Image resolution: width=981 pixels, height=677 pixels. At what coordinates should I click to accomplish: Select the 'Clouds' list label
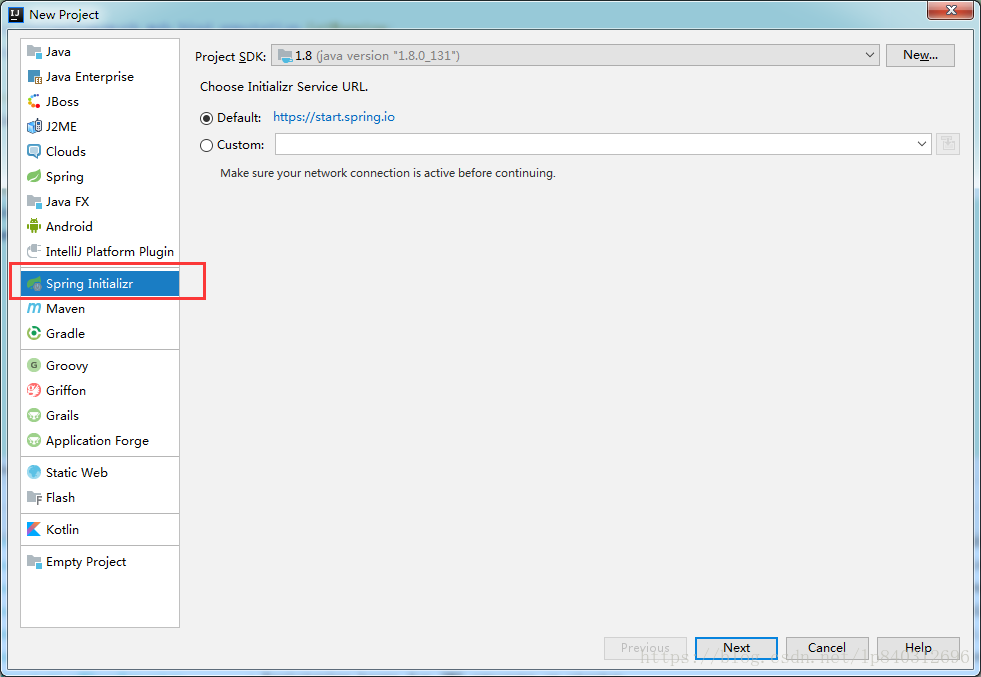[x=66, y=151]
